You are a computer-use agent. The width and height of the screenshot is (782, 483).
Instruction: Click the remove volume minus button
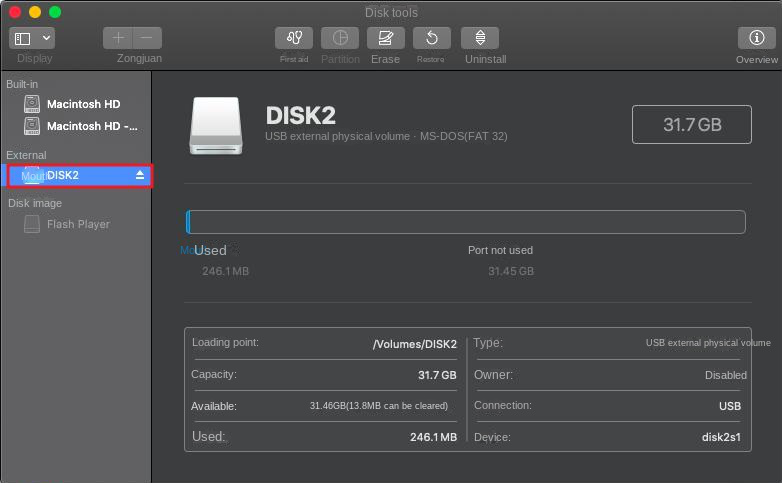click(x=147, y=38)
